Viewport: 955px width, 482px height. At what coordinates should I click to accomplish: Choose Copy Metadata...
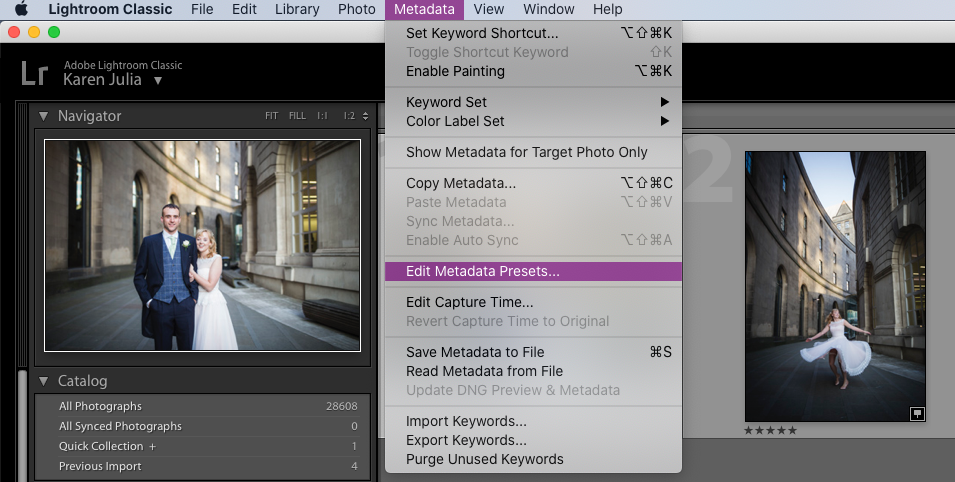pos(533,183)
